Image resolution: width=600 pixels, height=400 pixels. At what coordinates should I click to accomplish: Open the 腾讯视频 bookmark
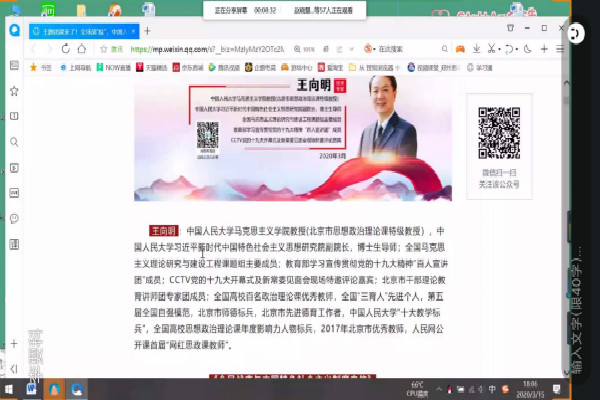[x=224, y=68]
